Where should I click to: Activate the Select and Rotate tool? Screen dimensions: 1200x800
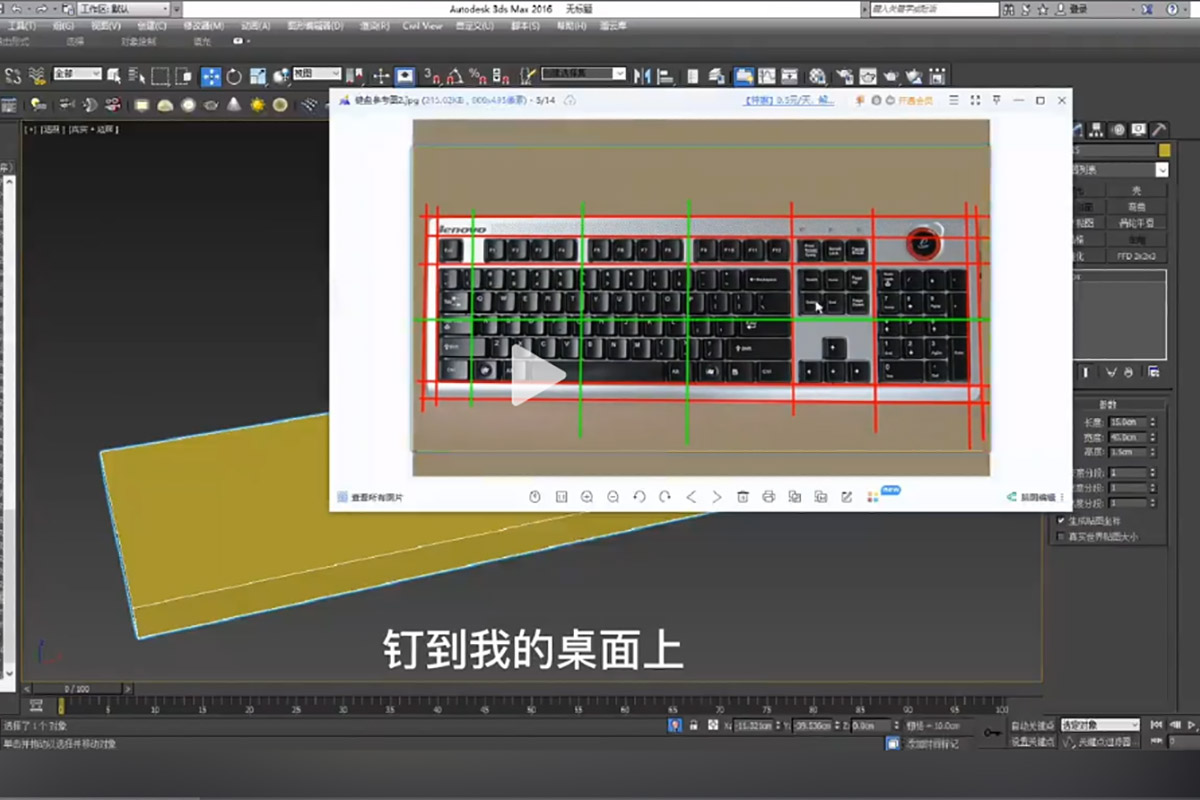coord(234,76)
